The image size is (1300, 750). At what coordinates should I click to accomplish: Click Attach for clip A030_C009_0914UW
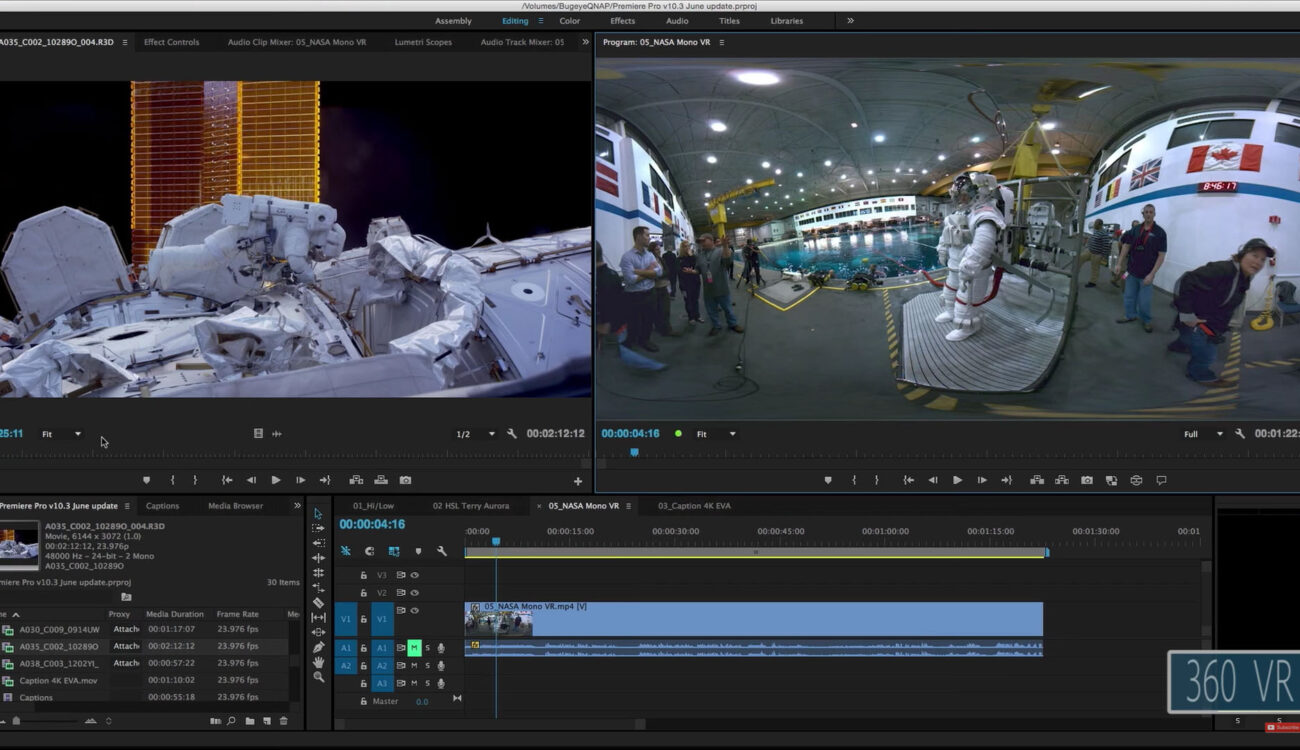[125, 631]
